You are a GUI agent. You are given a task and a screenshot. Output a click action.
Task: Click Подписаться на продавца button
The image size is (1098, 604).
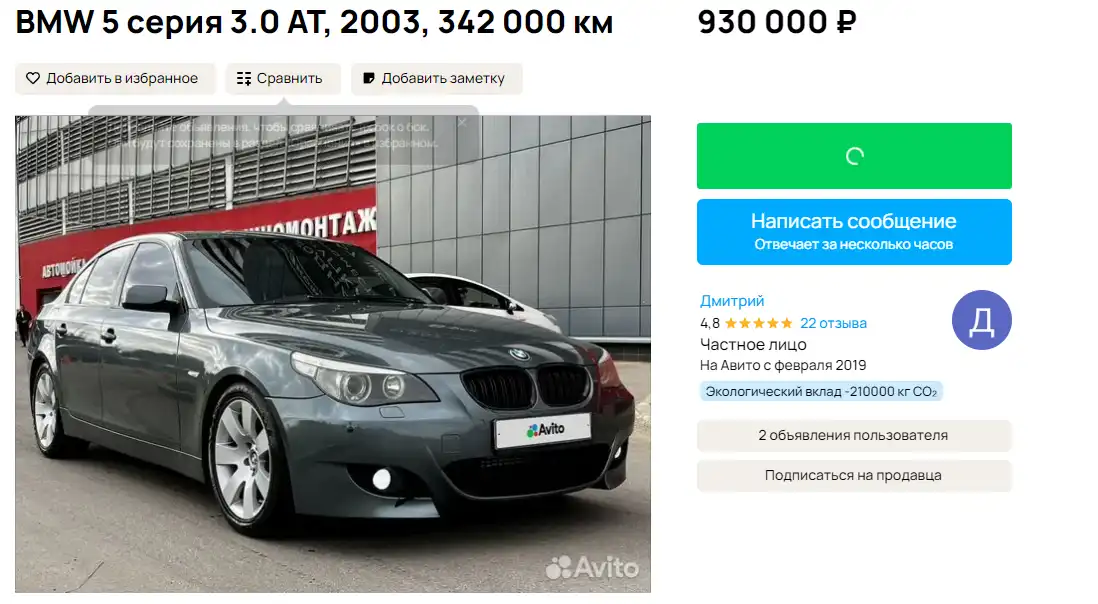(x=854, y=475)
